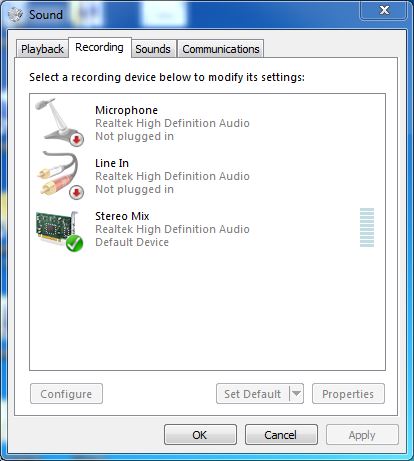Select the Recording tab
The height and width of the screenshot is (461, 414).
[99, 47]
